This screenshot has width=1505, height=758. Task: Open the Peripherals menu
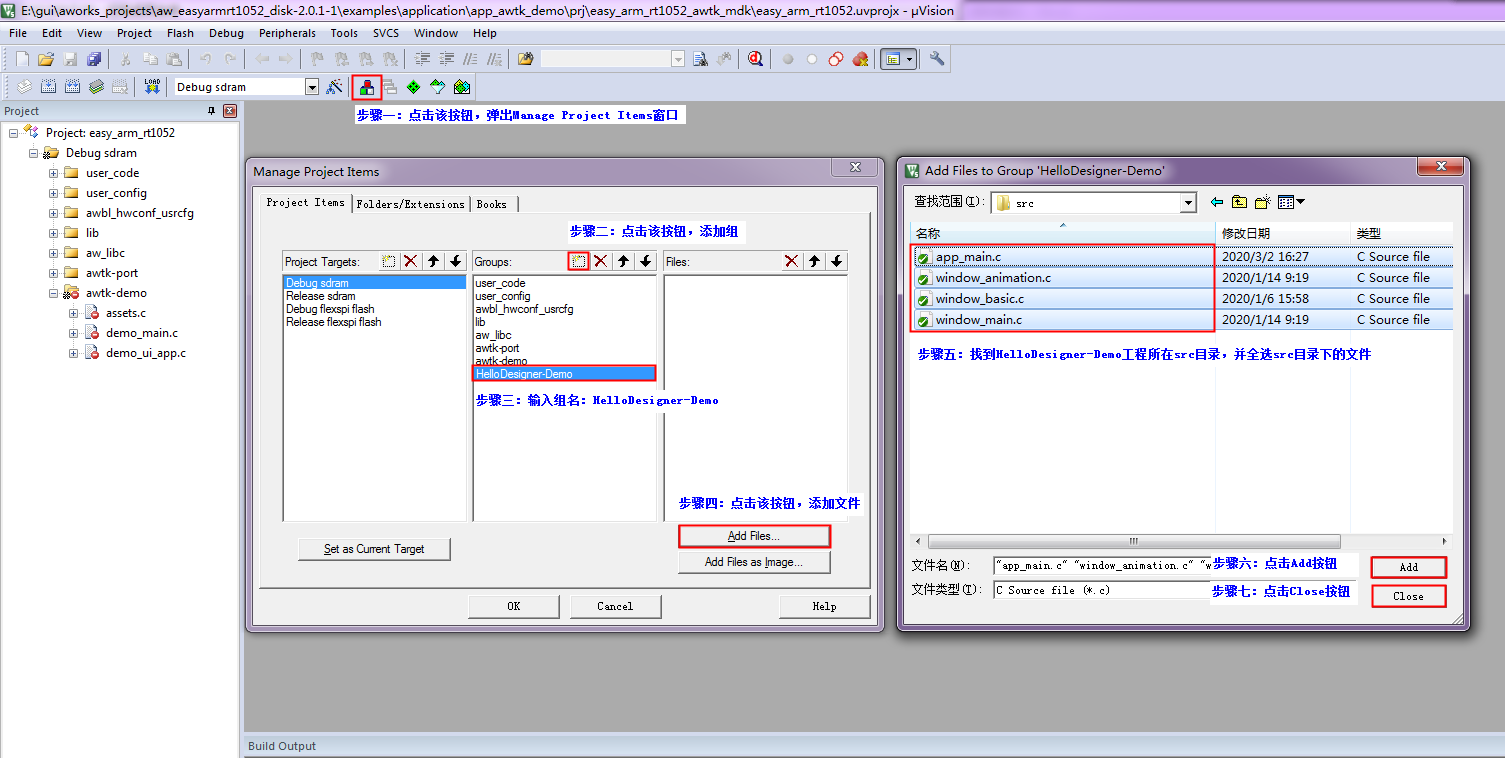[287, 33]
